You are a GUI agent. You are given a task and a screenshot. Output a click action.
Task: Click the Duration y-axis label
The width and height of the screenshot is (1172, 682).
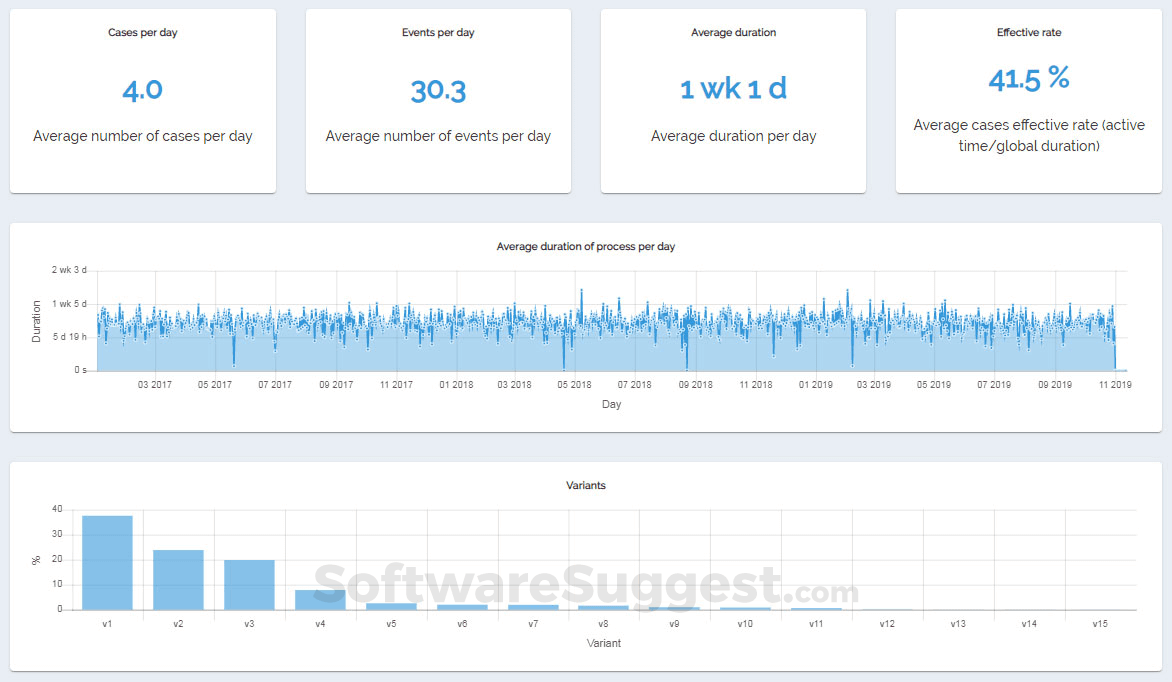click(36, 319)
